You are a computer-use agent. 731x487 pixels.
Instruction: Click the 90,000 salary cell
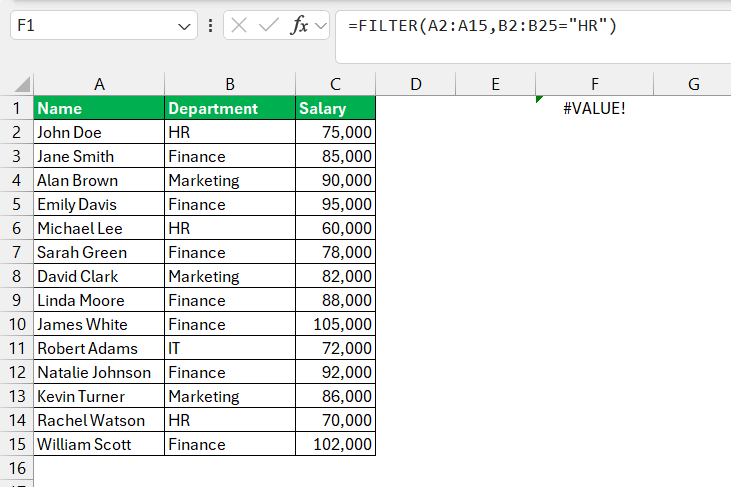335,180
